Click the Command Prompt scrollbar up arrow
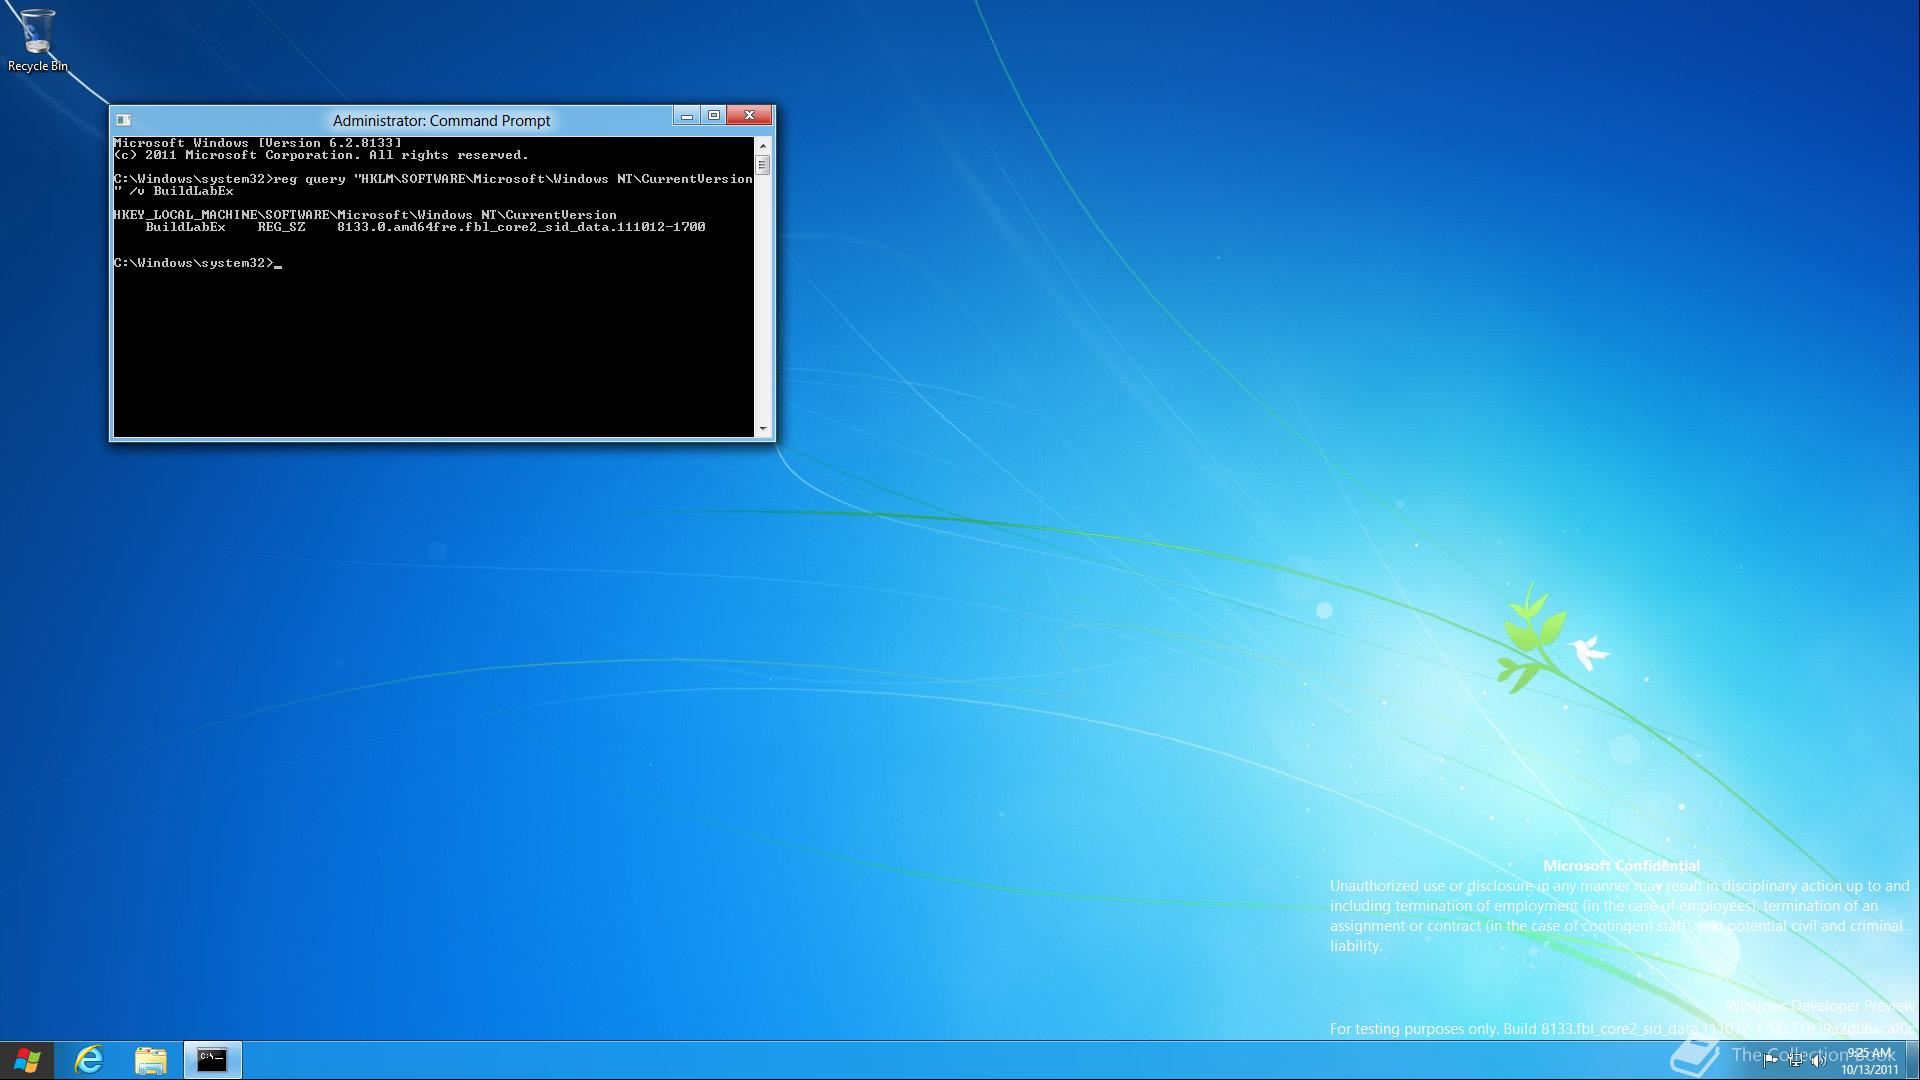Screen dimensions: 1920x1080 click(x=763, y=147)
